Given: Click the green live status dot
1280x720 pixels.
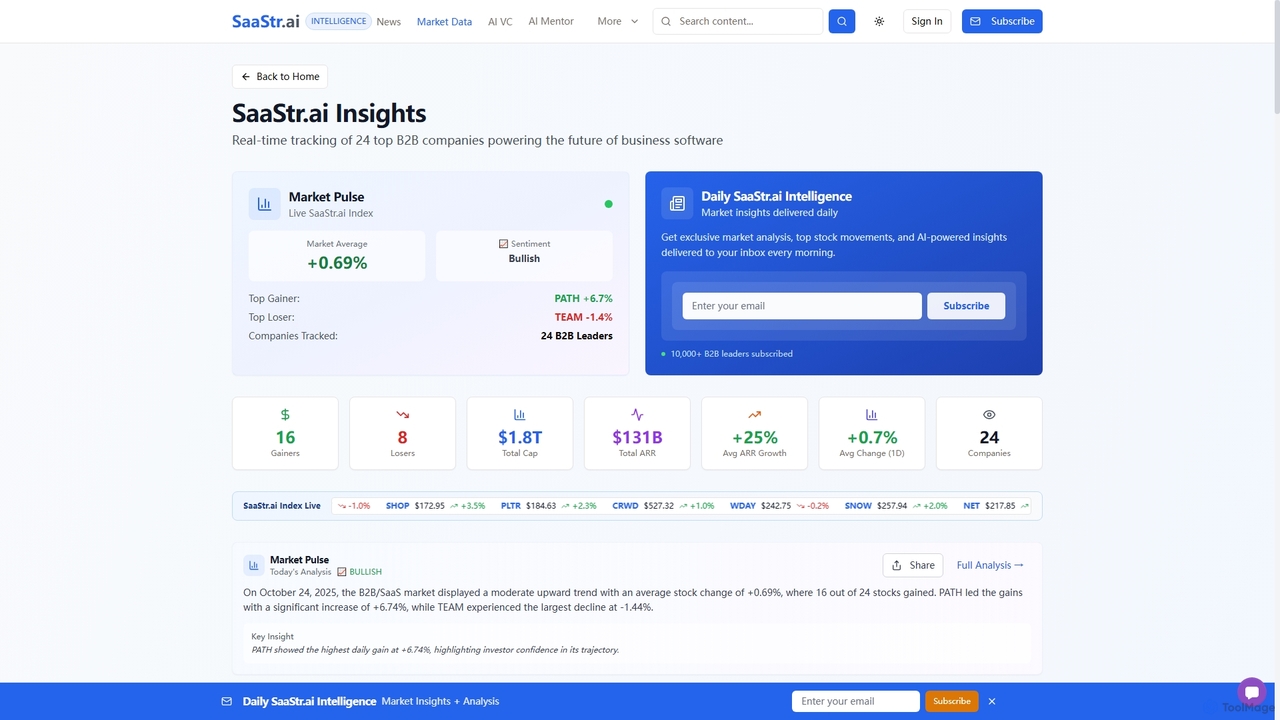Looking at the screenshot, I should 608,204.
